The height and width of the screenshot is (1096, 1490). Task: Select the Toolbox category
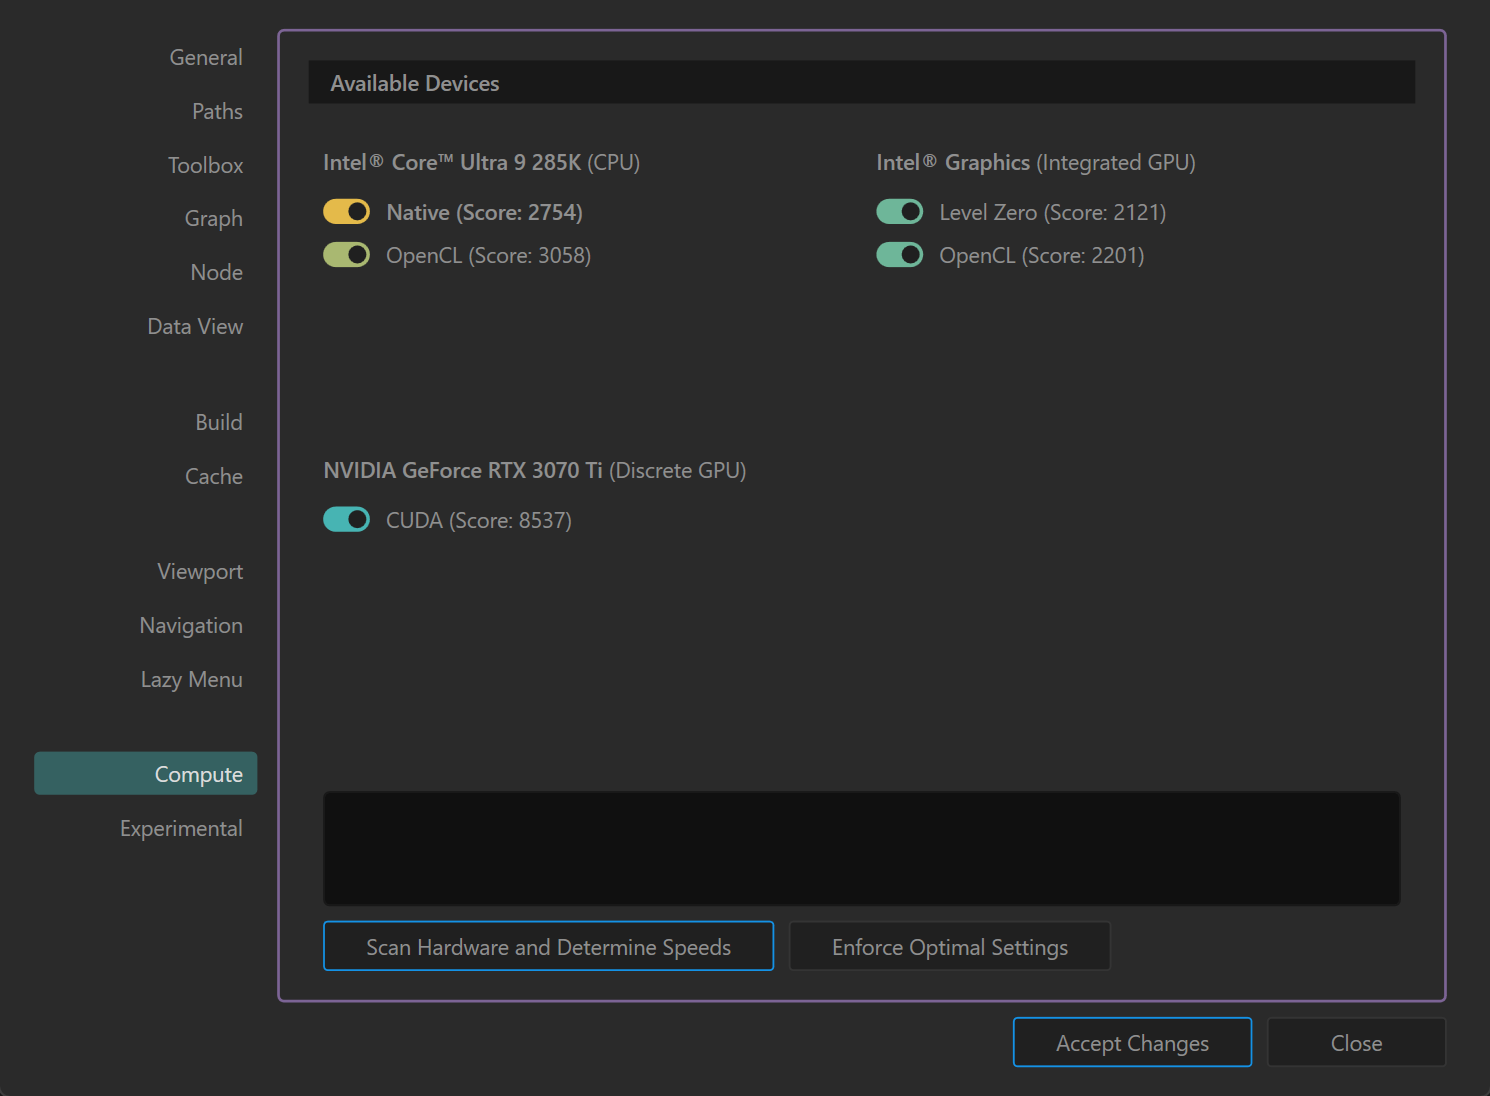tap(205, 166)
